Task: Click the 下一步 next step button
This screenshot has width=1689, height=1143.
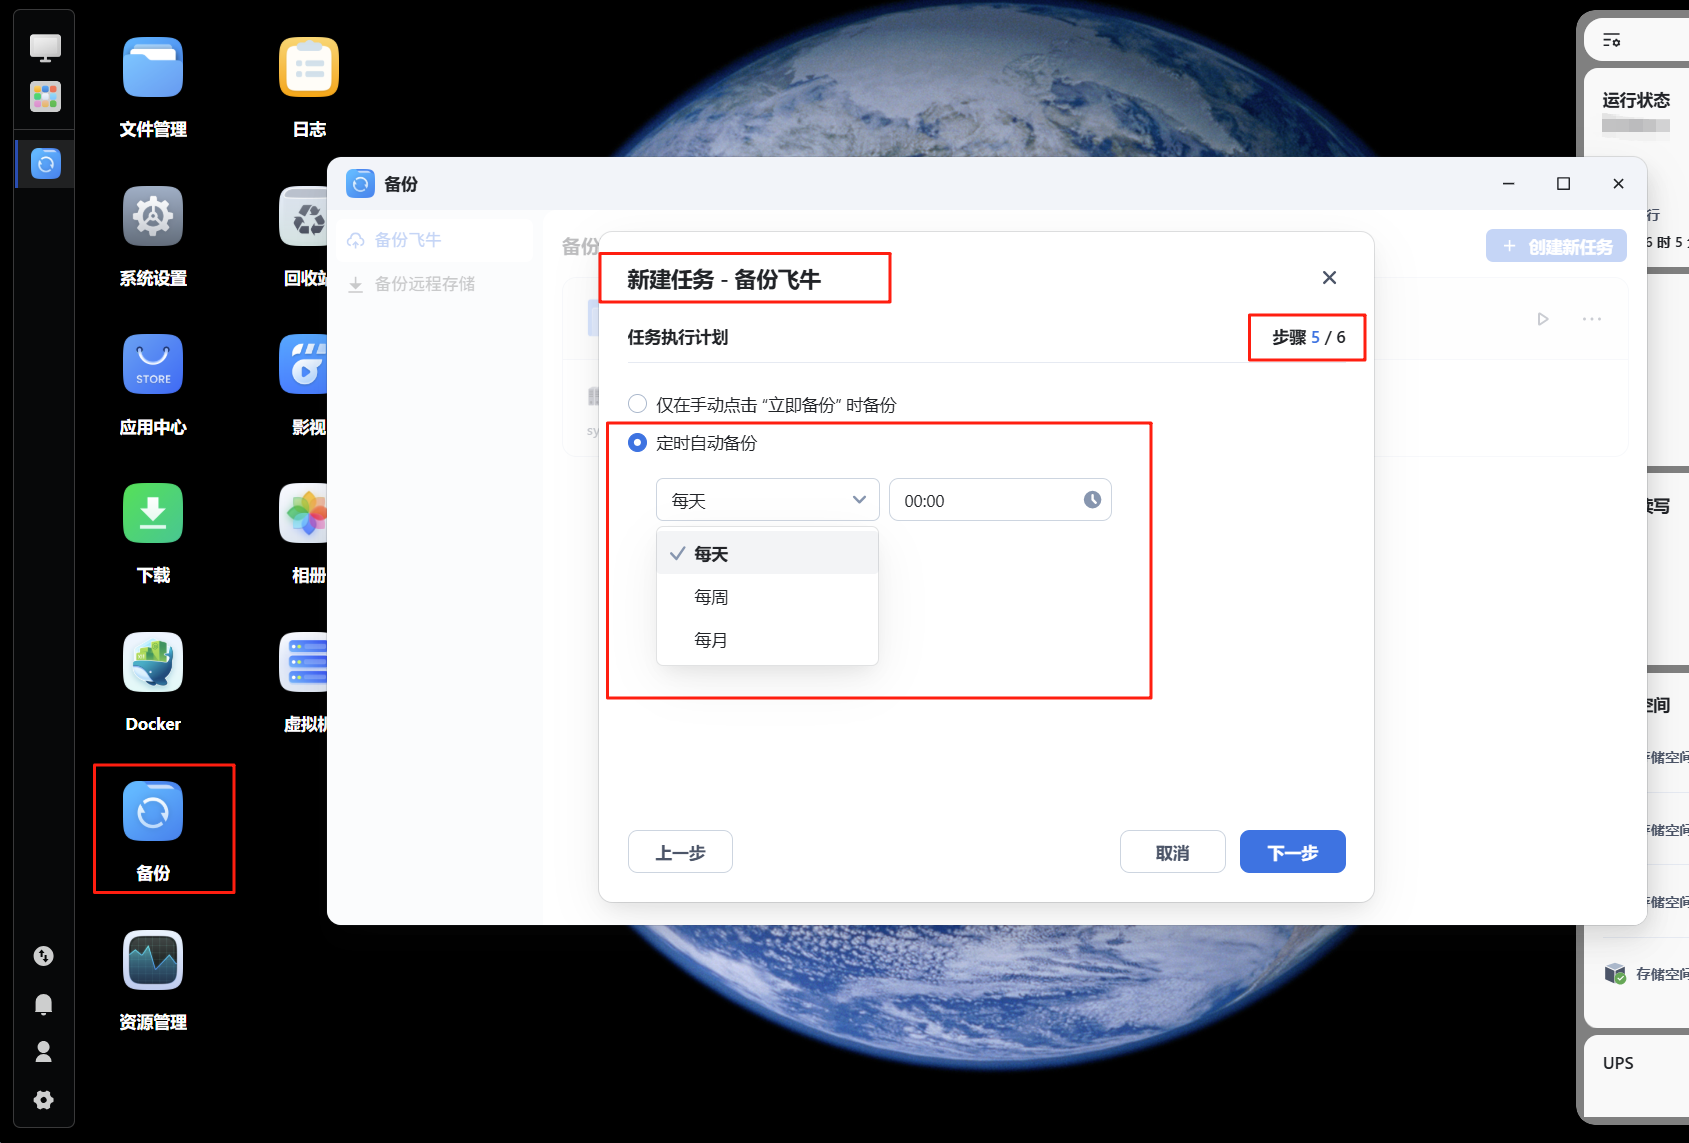Action: [1292, 852]
